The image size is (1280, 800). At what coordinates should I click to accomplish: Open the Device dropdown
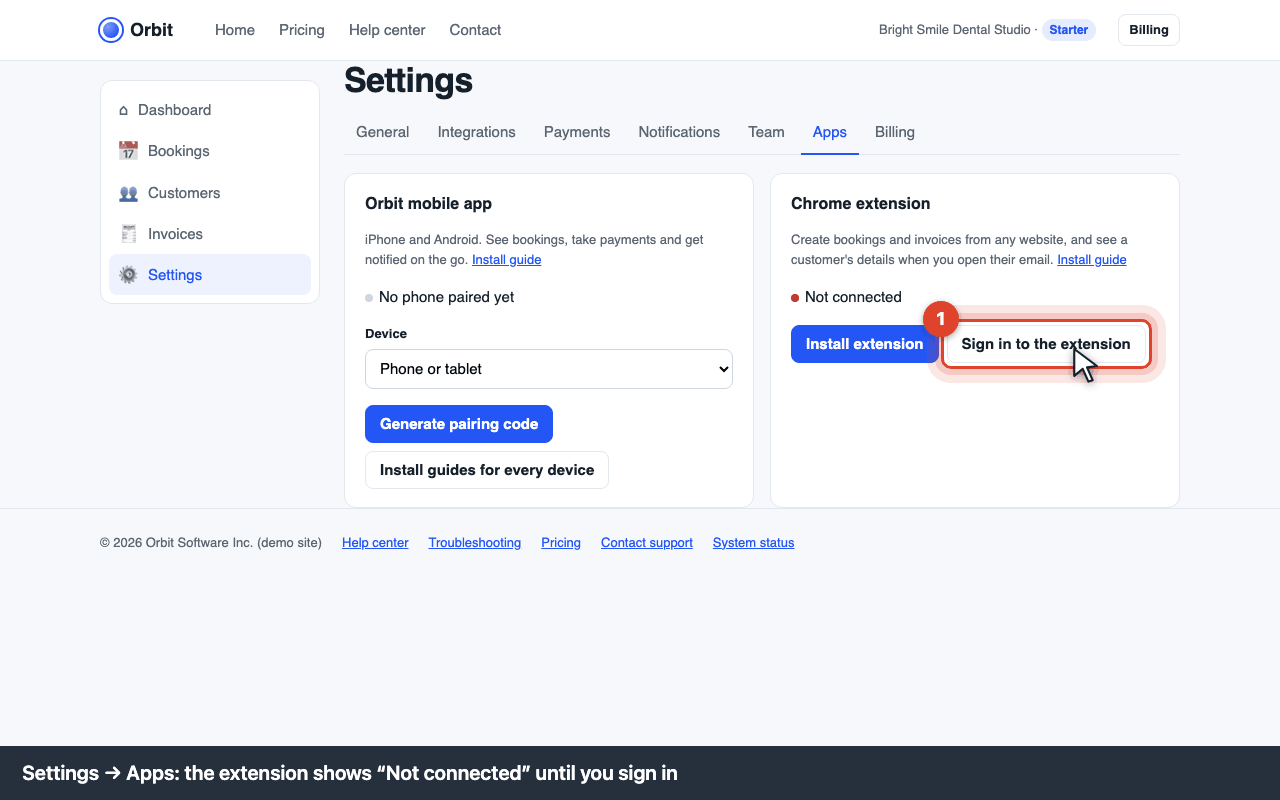549,369
